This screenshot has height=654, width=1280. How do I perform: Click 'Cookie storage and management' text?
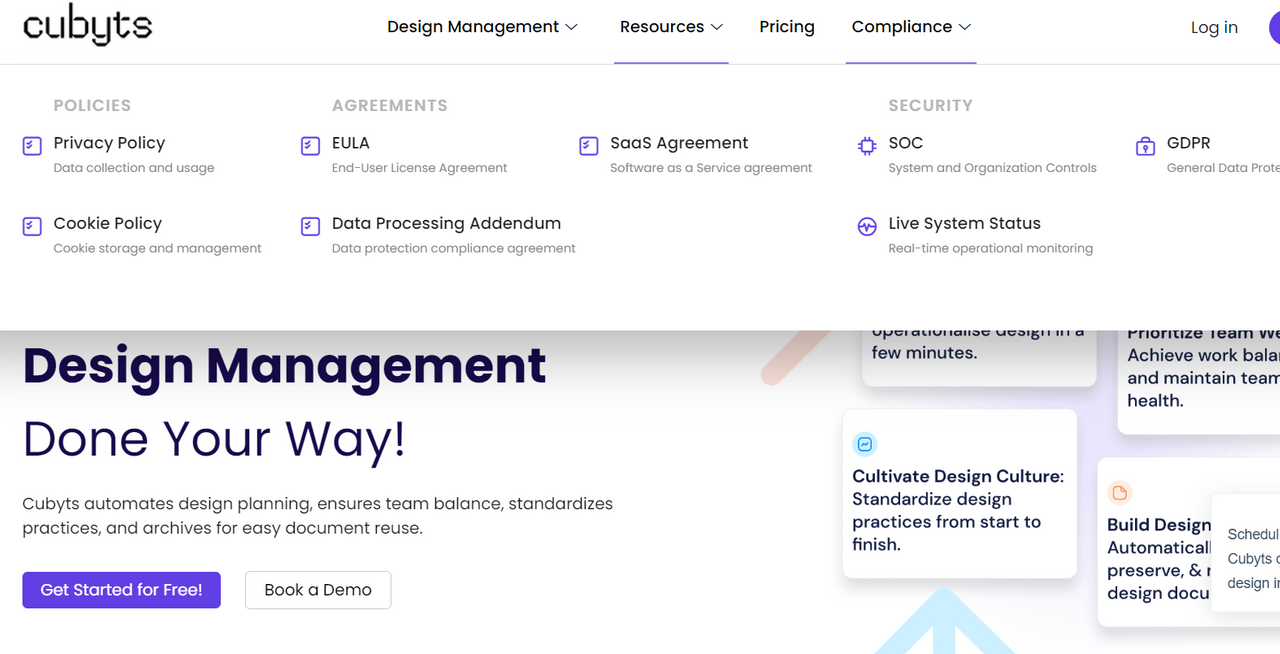pyautogui.click(x=157, y=248)
